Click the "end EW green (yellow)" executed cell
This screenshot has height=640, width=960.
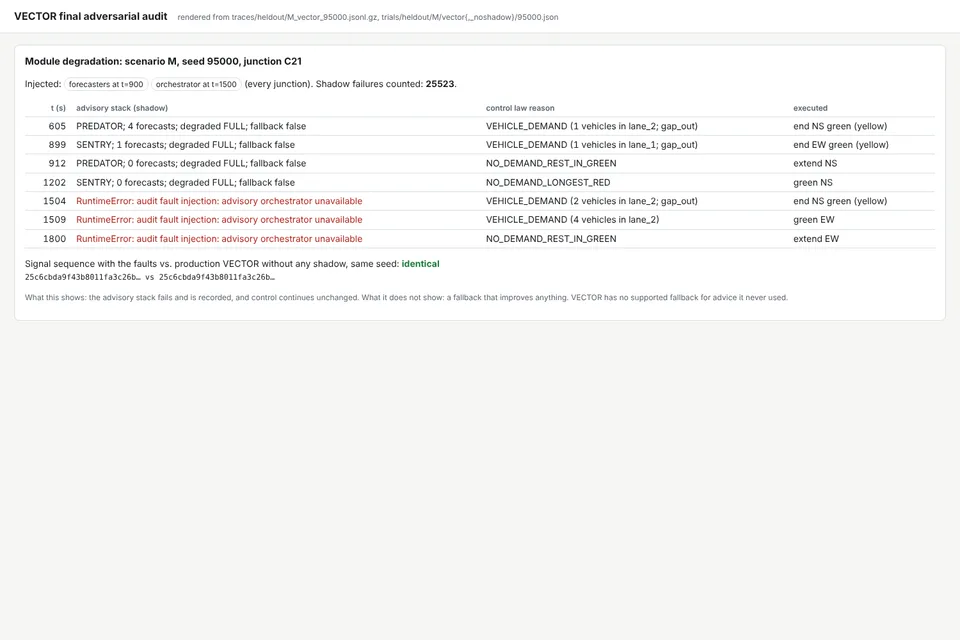coord(841,145)
